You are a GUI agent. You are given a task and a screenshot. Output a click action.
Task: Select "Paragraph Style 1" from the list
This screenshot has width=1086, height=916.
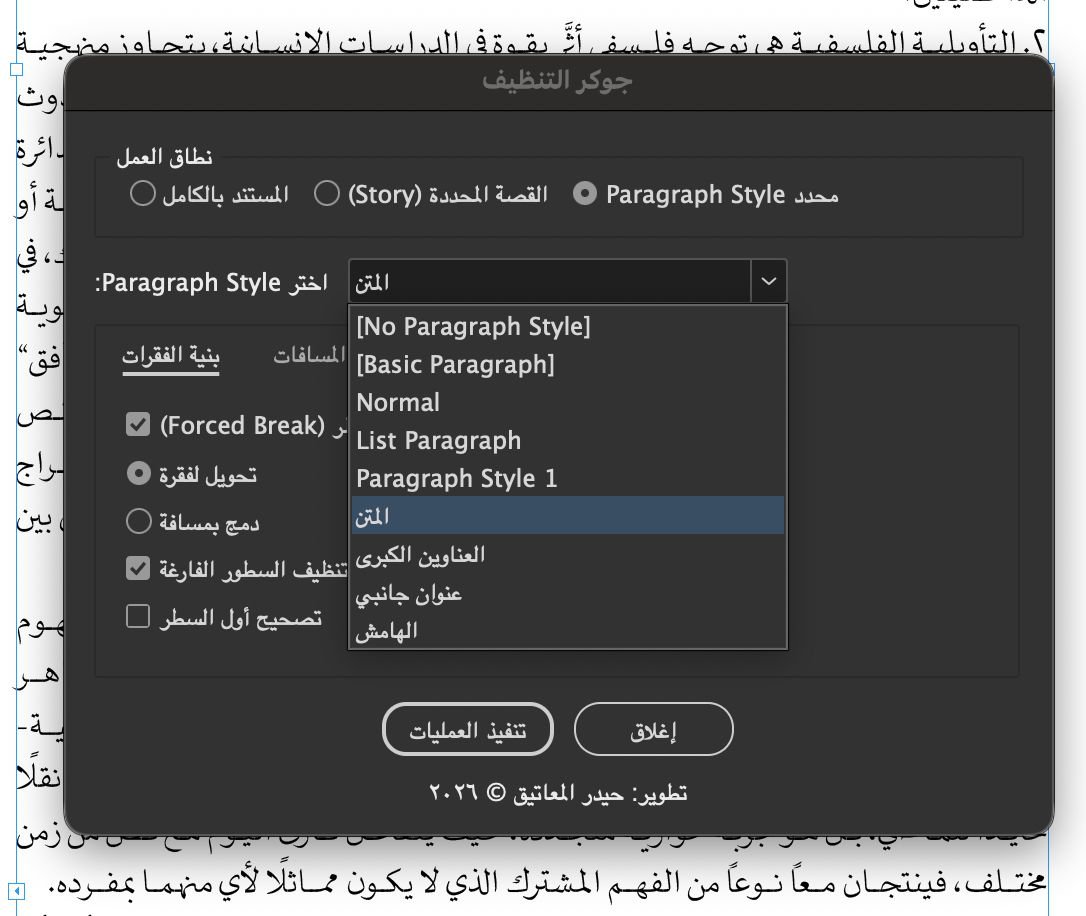click(457, 478)
